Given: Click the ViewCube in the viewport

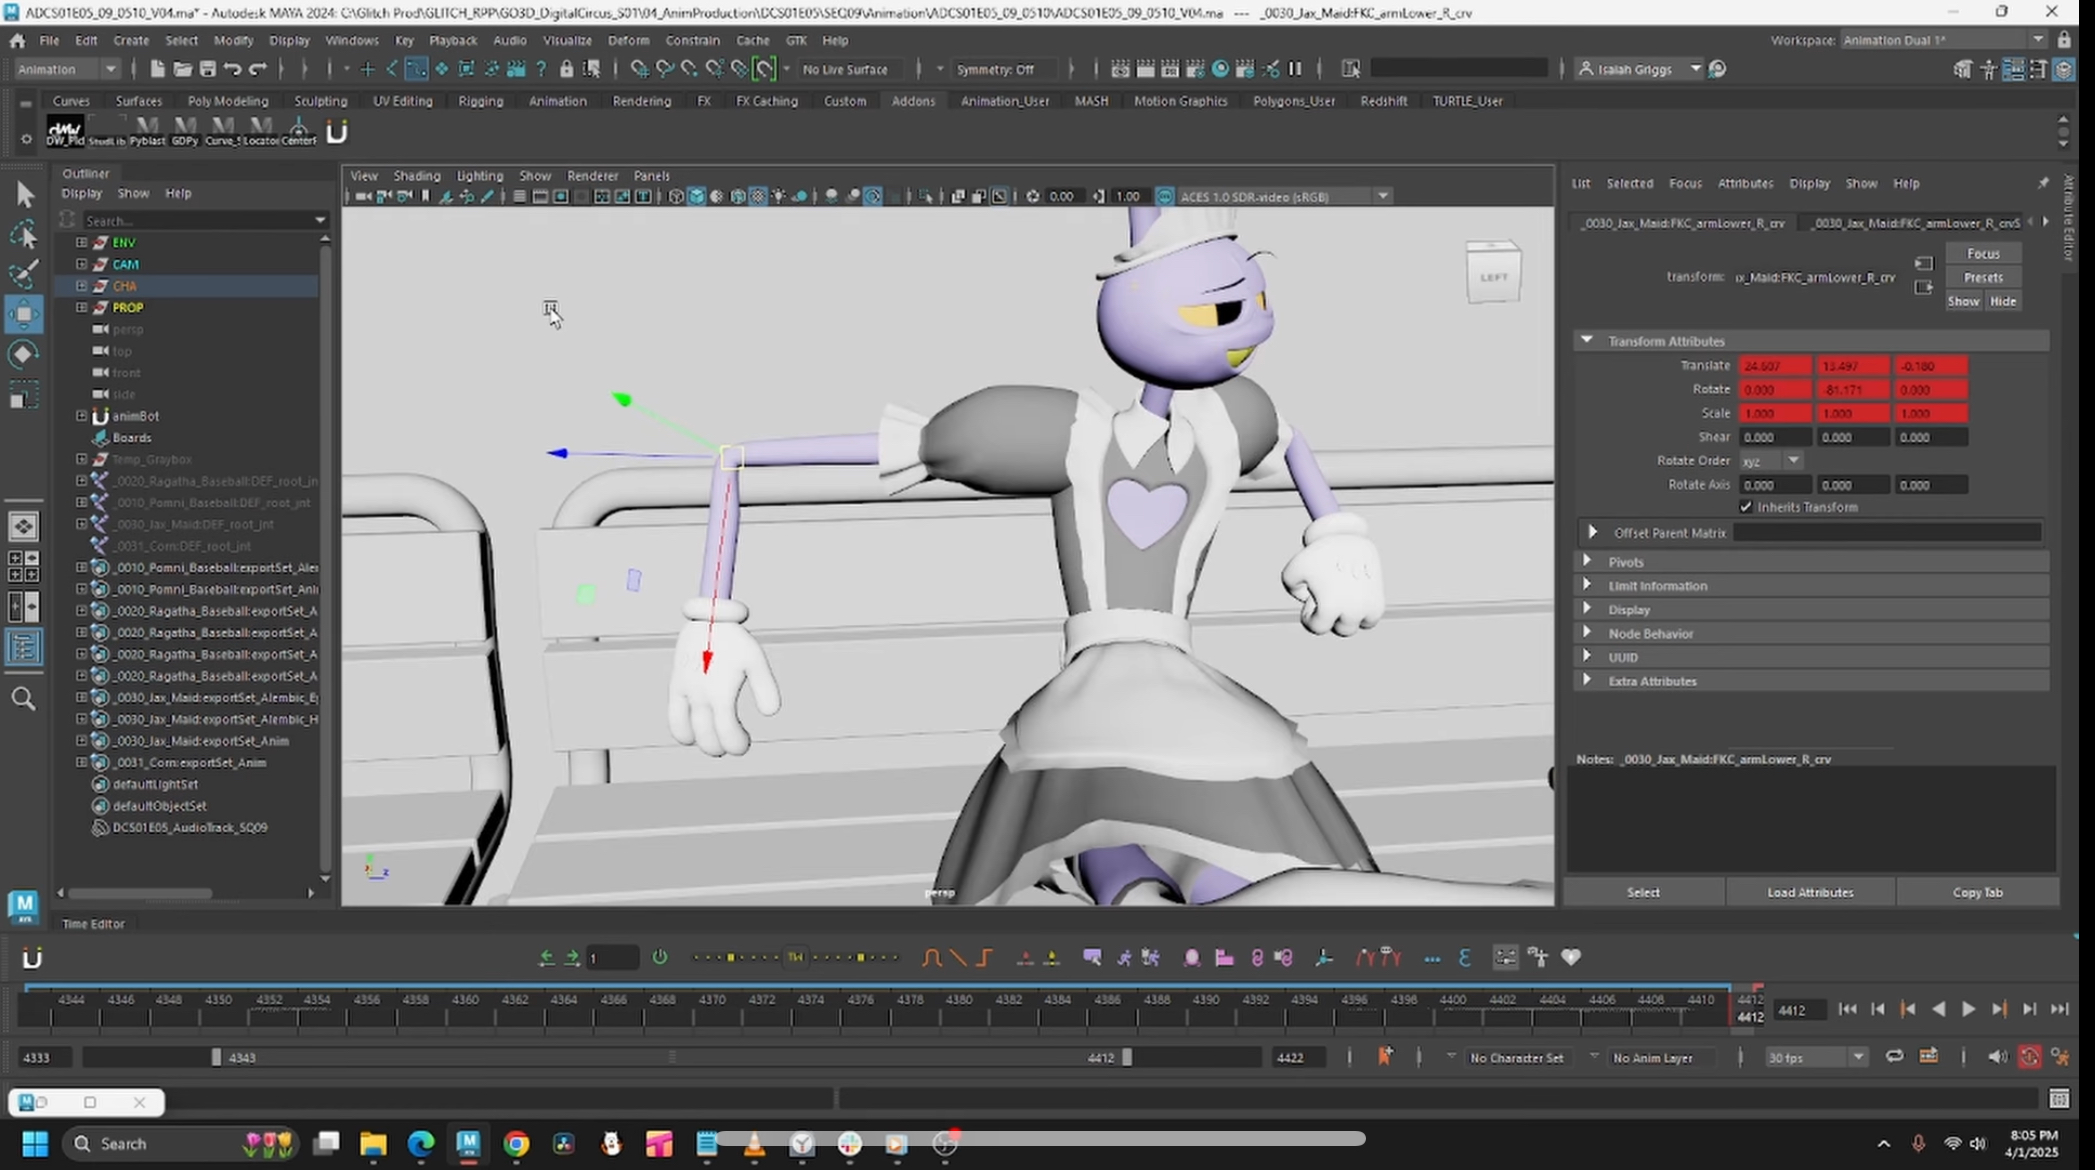Looking at the screenshot, I should coord(1493,272).
